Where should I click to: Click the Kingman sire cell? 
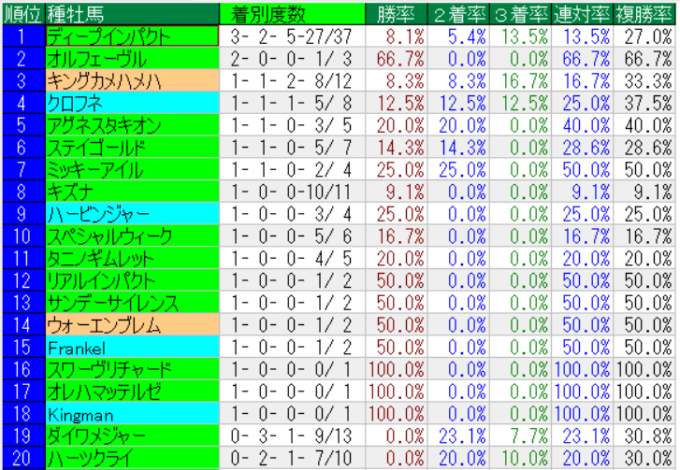[x=131, y=414]
